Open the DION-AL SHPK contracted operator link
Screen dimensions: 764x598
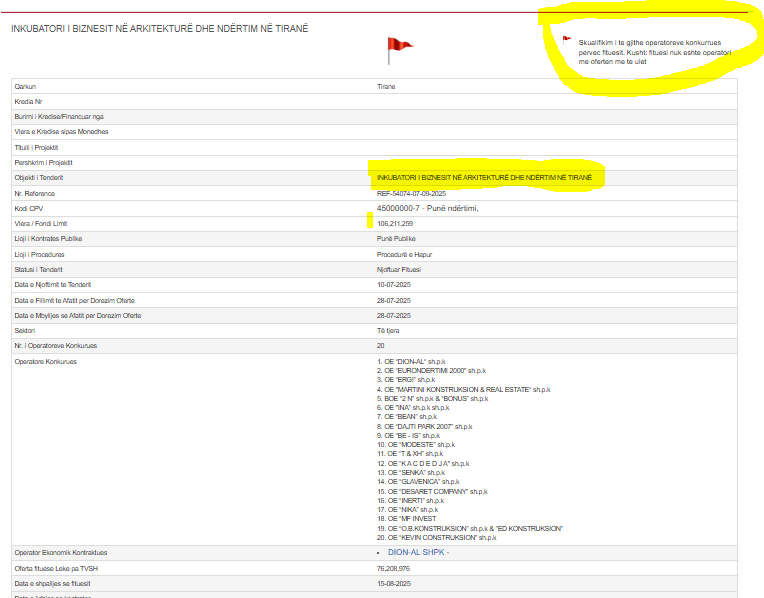point(418,552)
